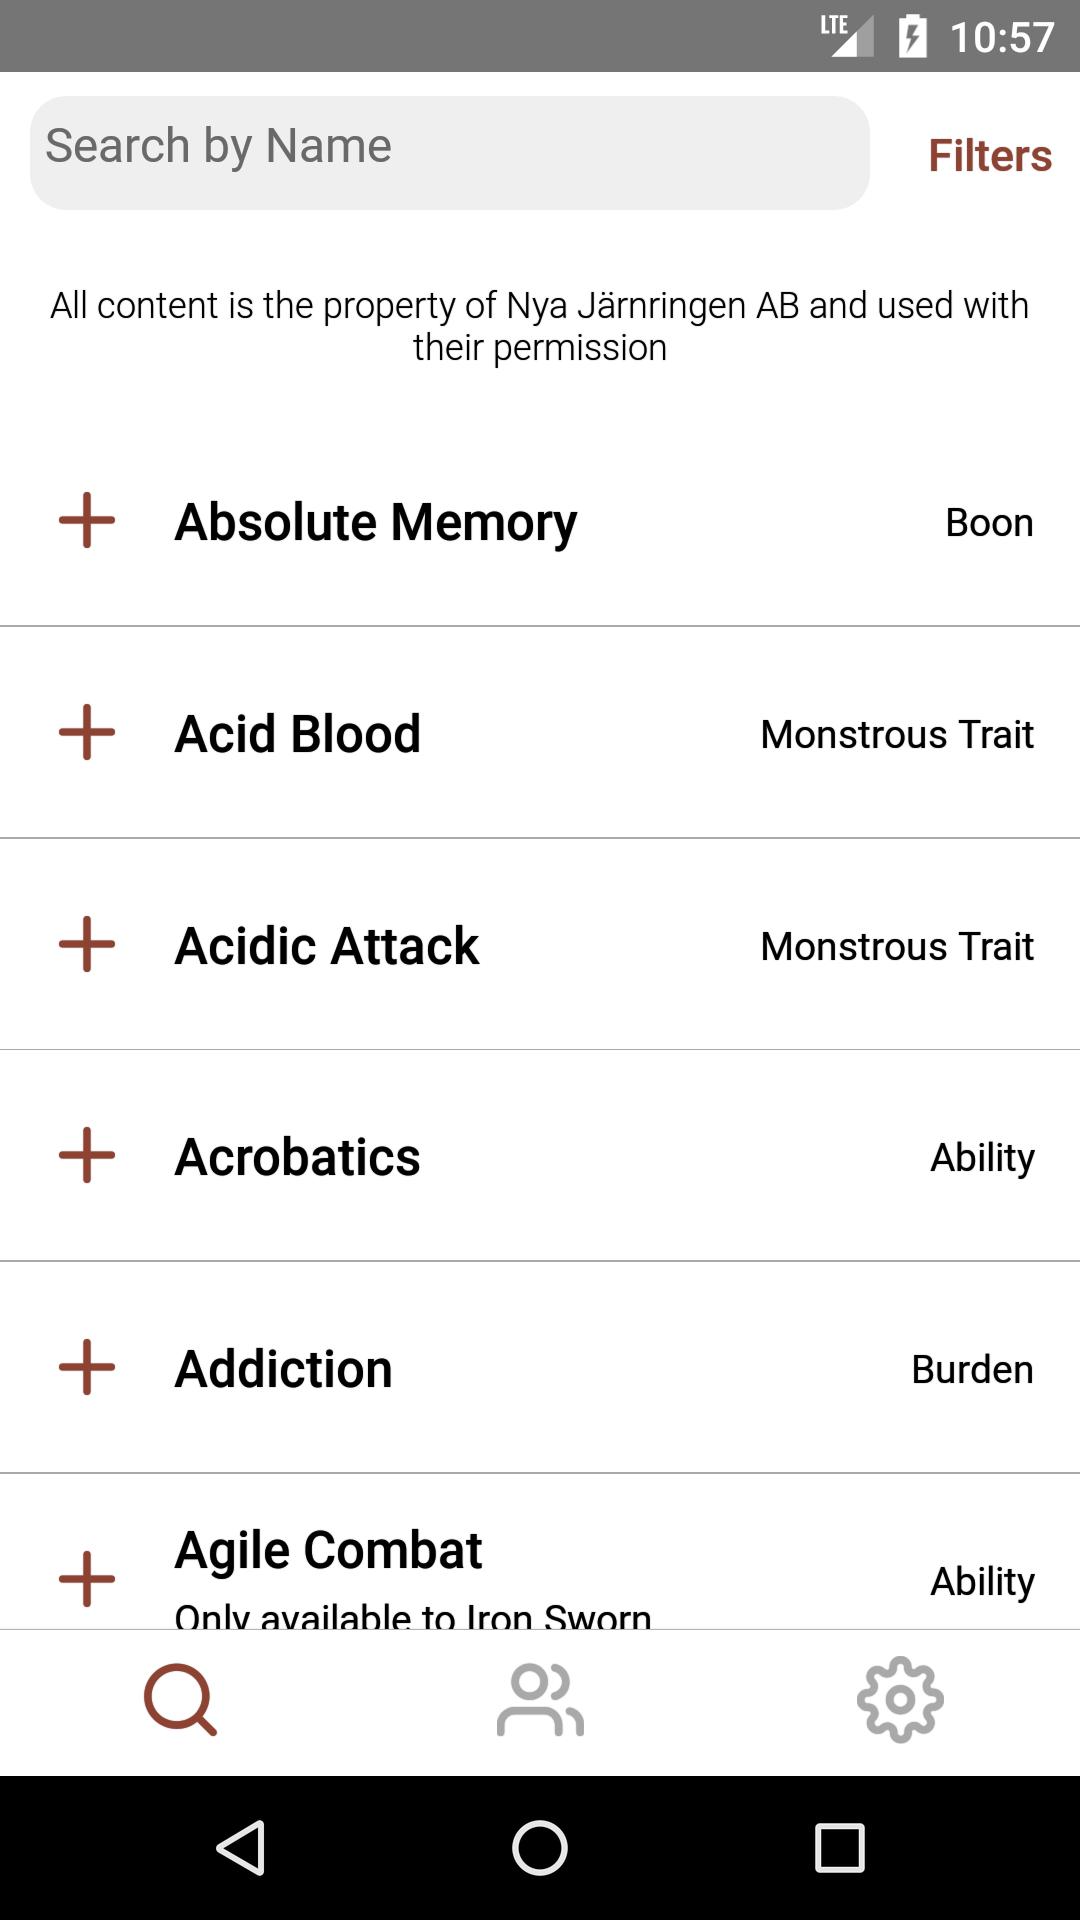Open the Filters menu
This screenshot has width=1080, height=1920.
[x=989, y=155]
